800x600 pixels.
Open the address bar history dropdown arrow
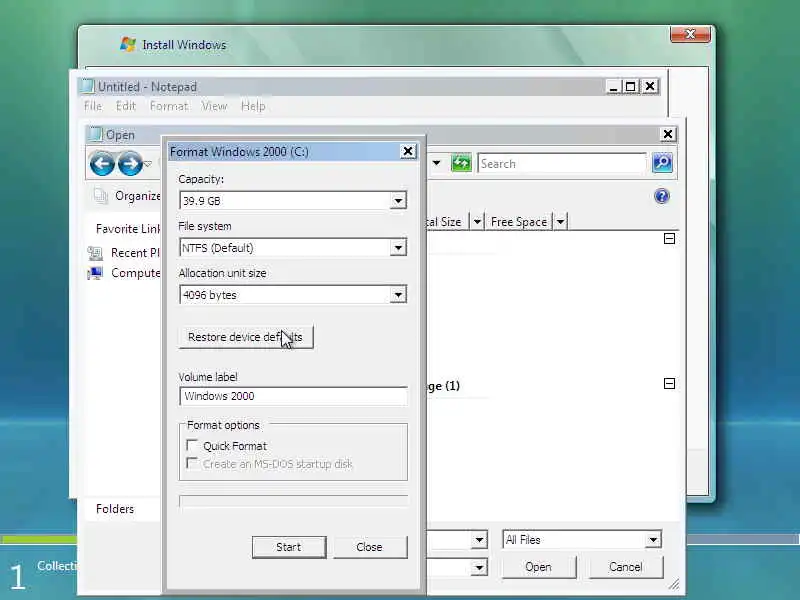click(437, 163)
